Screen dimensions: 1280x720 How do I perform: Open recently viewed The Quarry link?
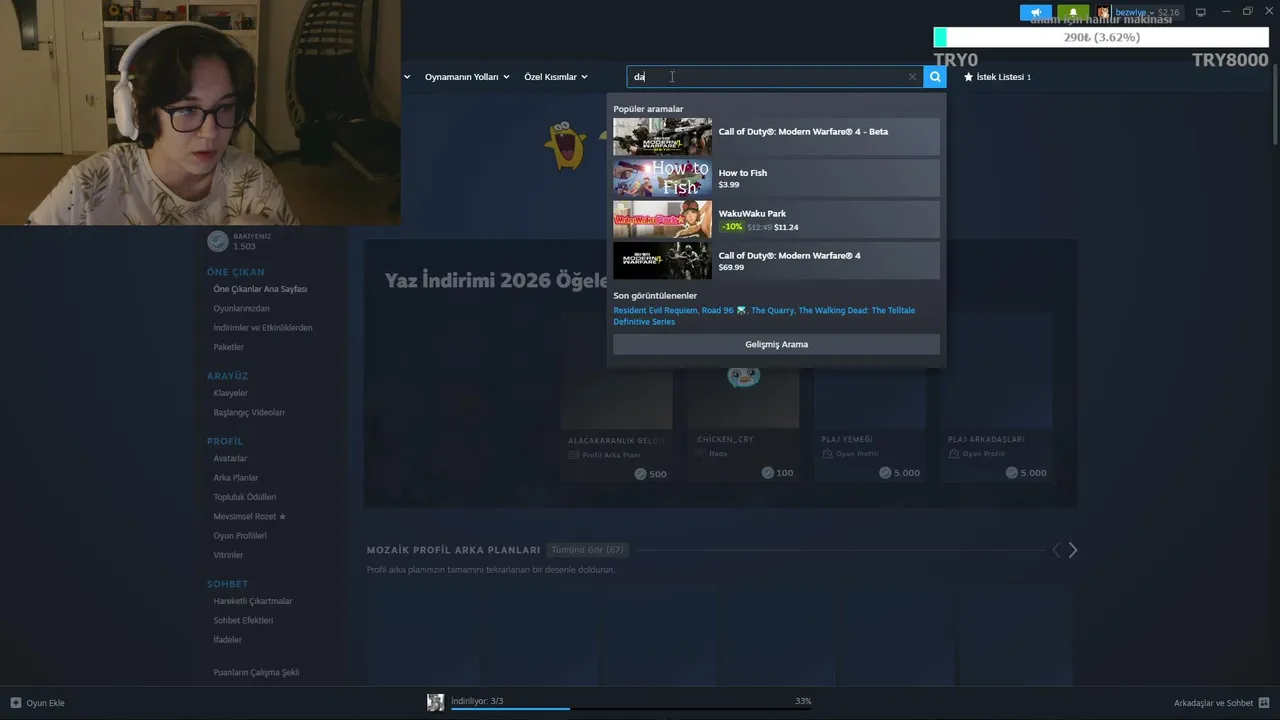(x=772, y=310)
